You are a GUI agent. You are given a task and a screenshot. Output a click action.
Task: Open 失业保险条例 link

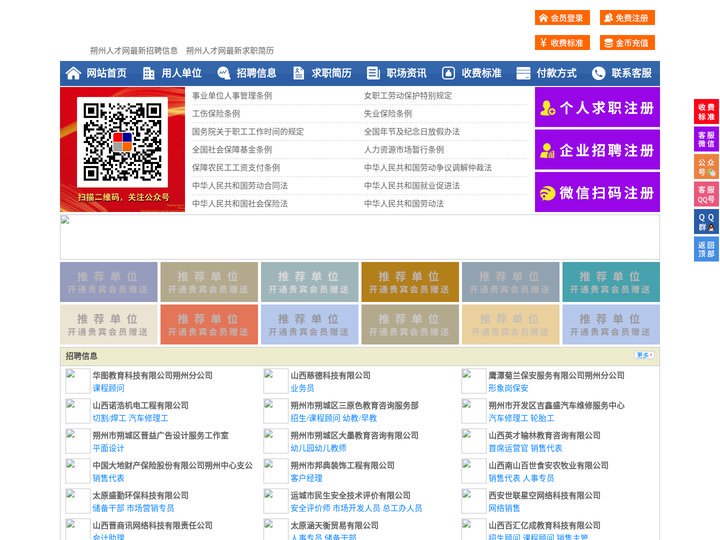click(388, 113)
